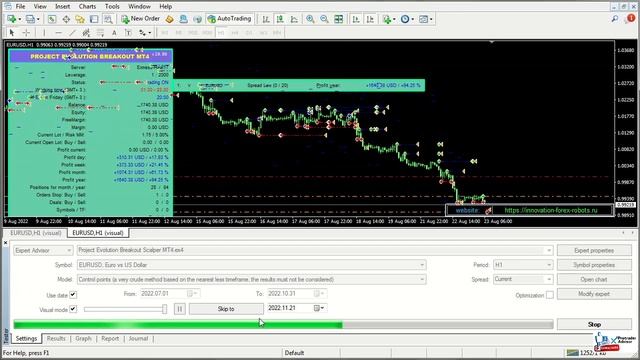
Task: Open the Charts menu
Action: click(x=87, y=7)
